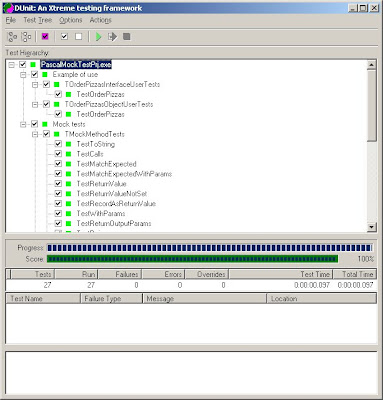Collapse the PascalMockTestPrj.exe root node
The image size is (383, 400).
click(12, 65)
